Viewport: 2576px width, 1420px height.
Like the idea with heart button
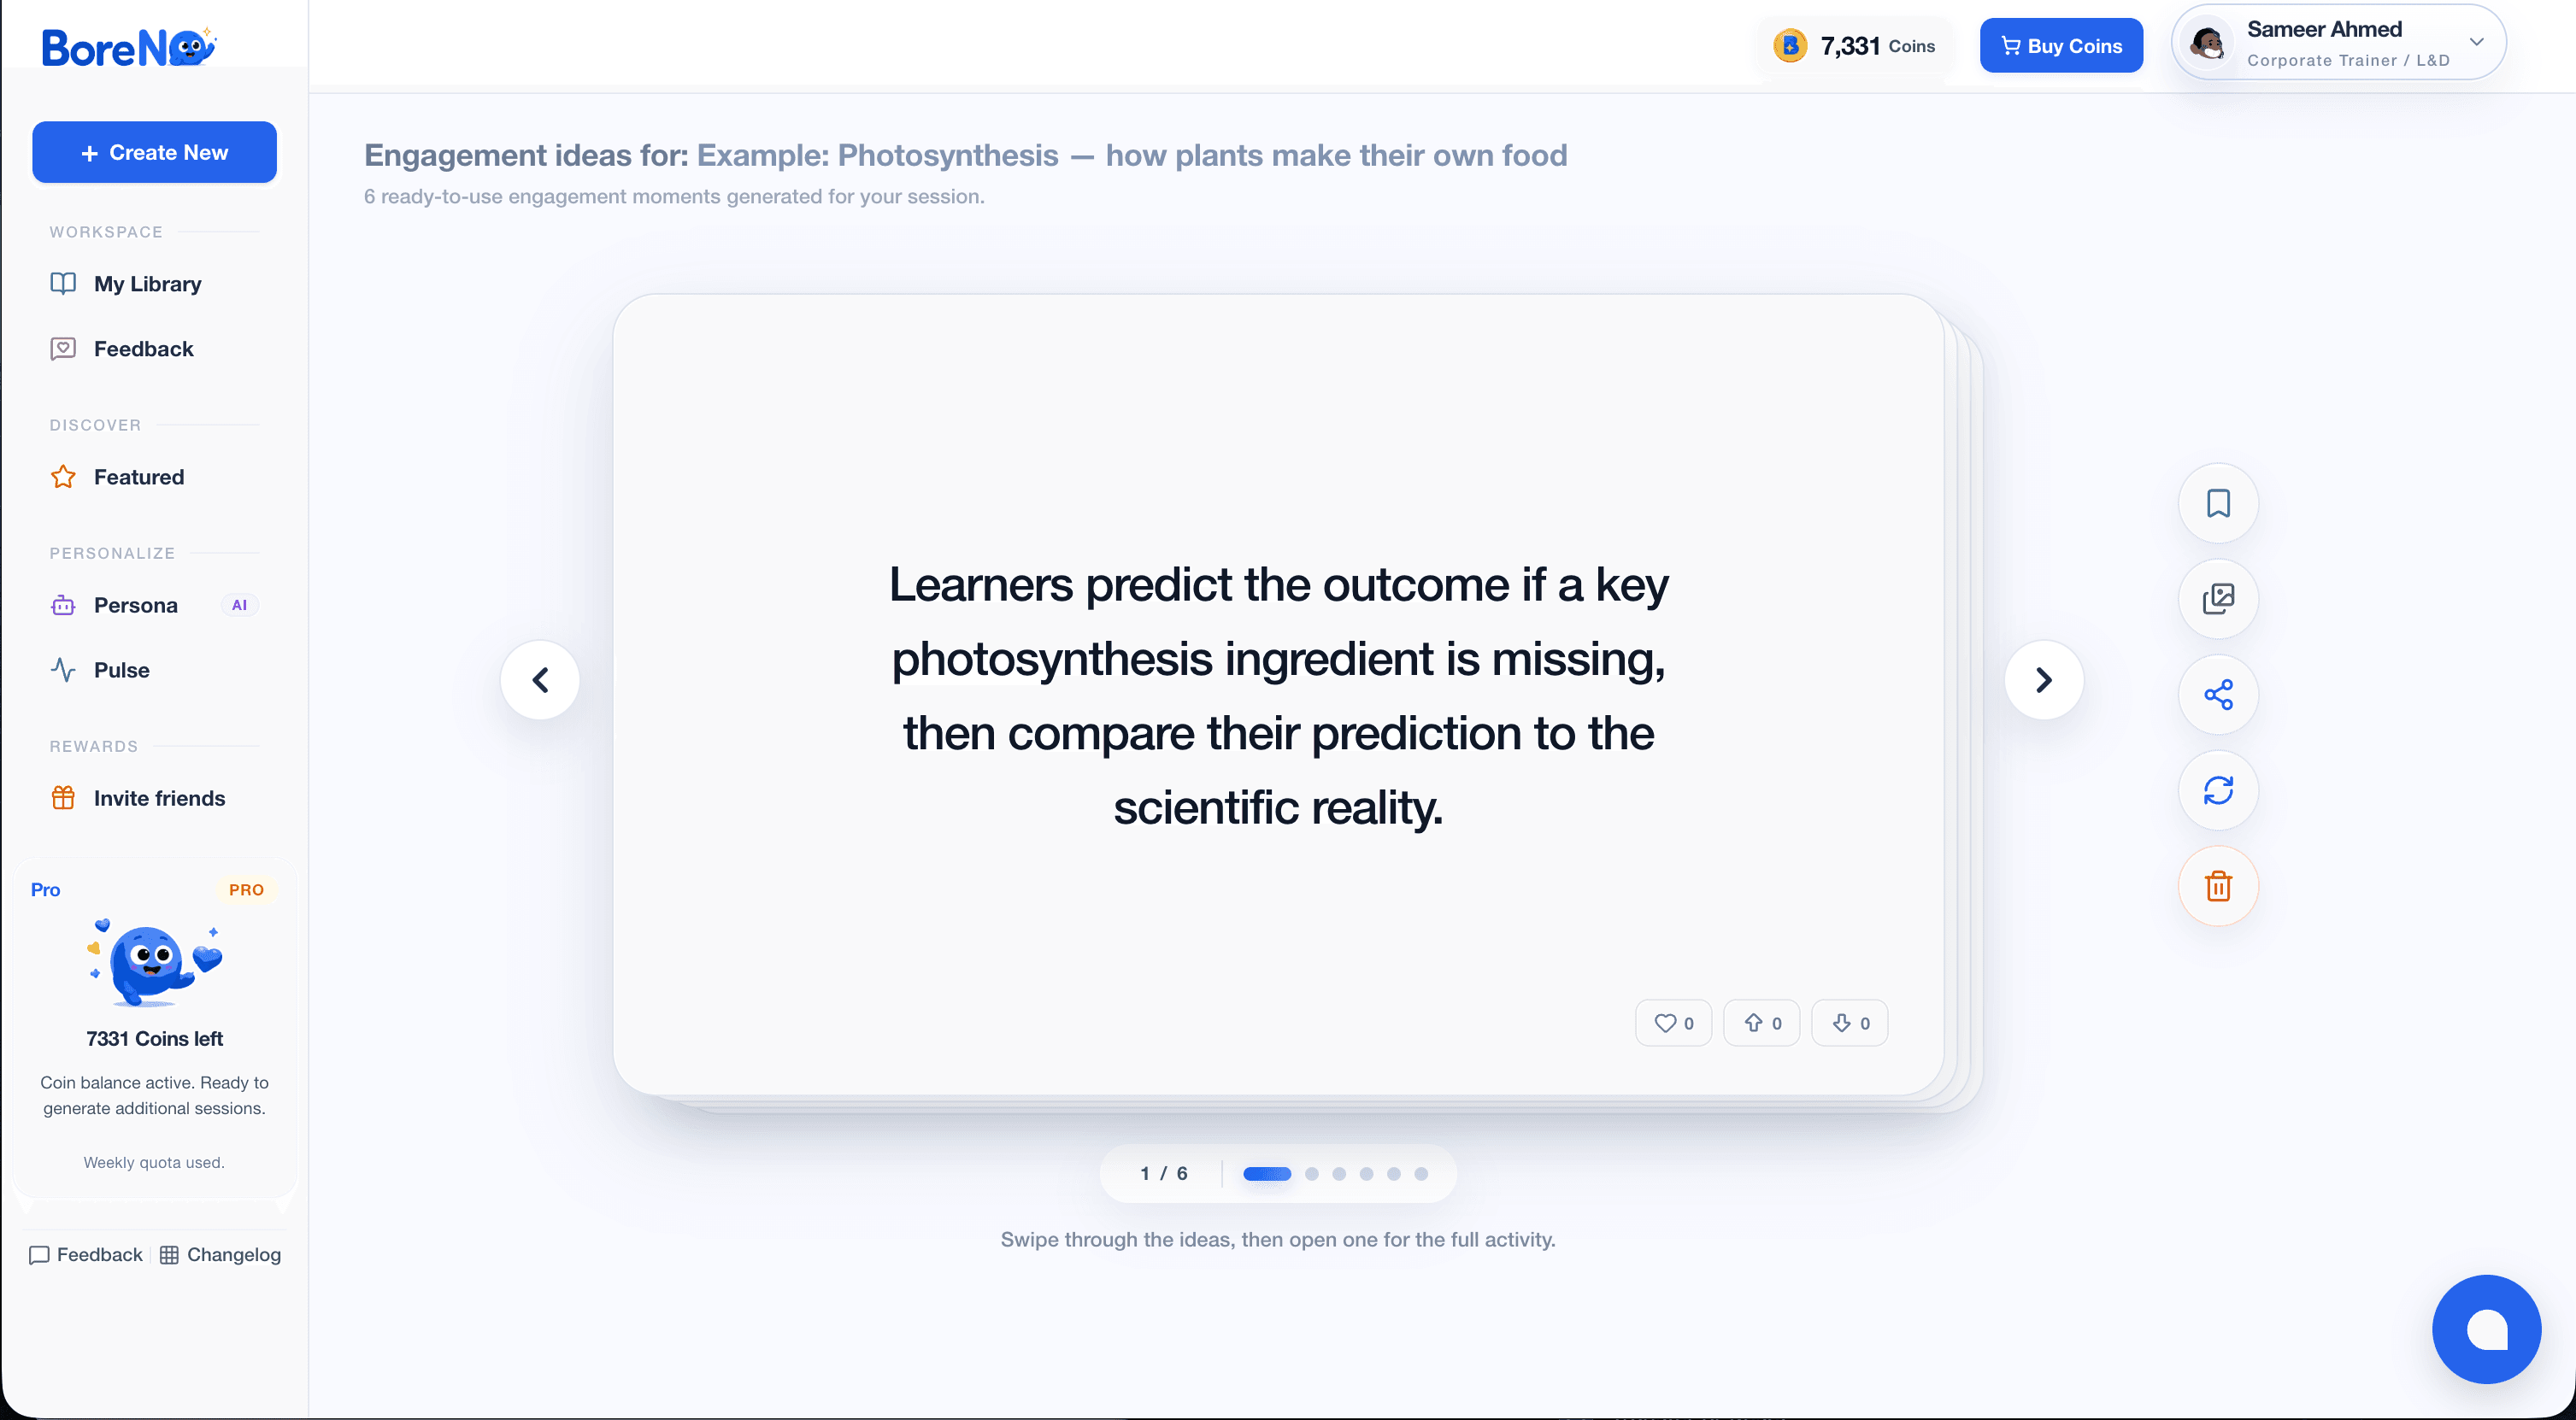pos(1673,1023)
